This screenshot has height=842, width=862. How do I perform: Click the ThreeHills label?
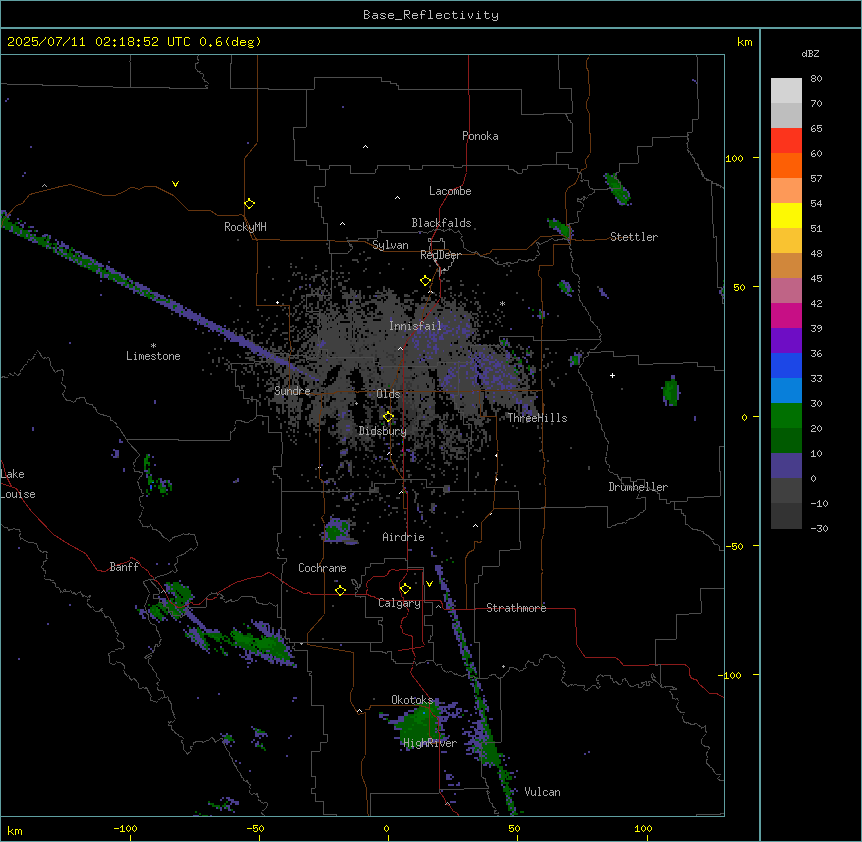point(537,418)
